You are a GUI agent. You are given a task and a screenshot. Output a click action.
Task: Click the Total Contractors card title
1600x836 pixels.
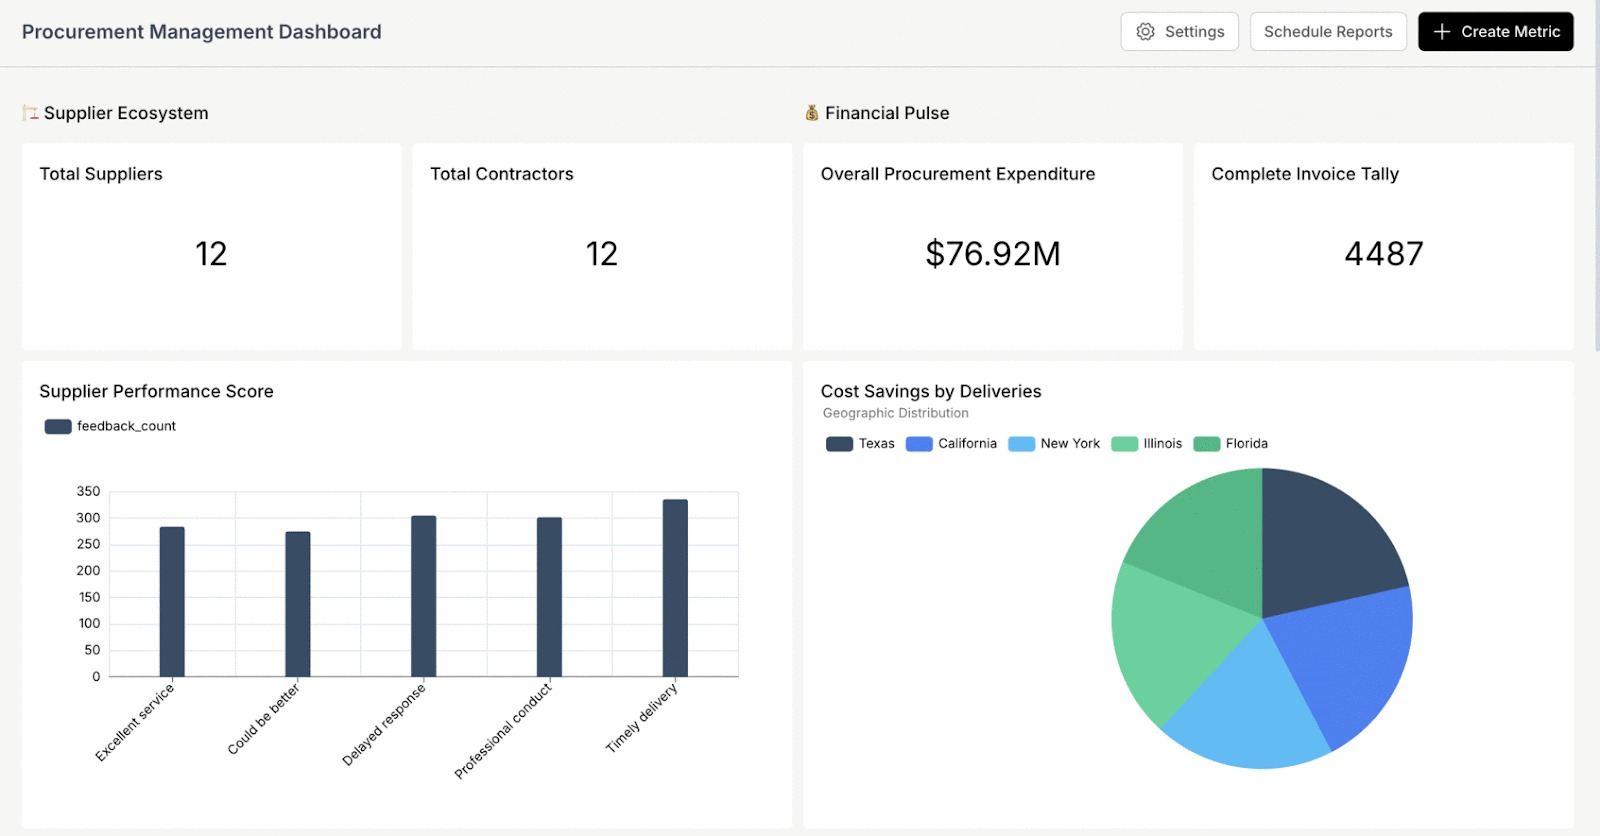click(x=502, y=174)
